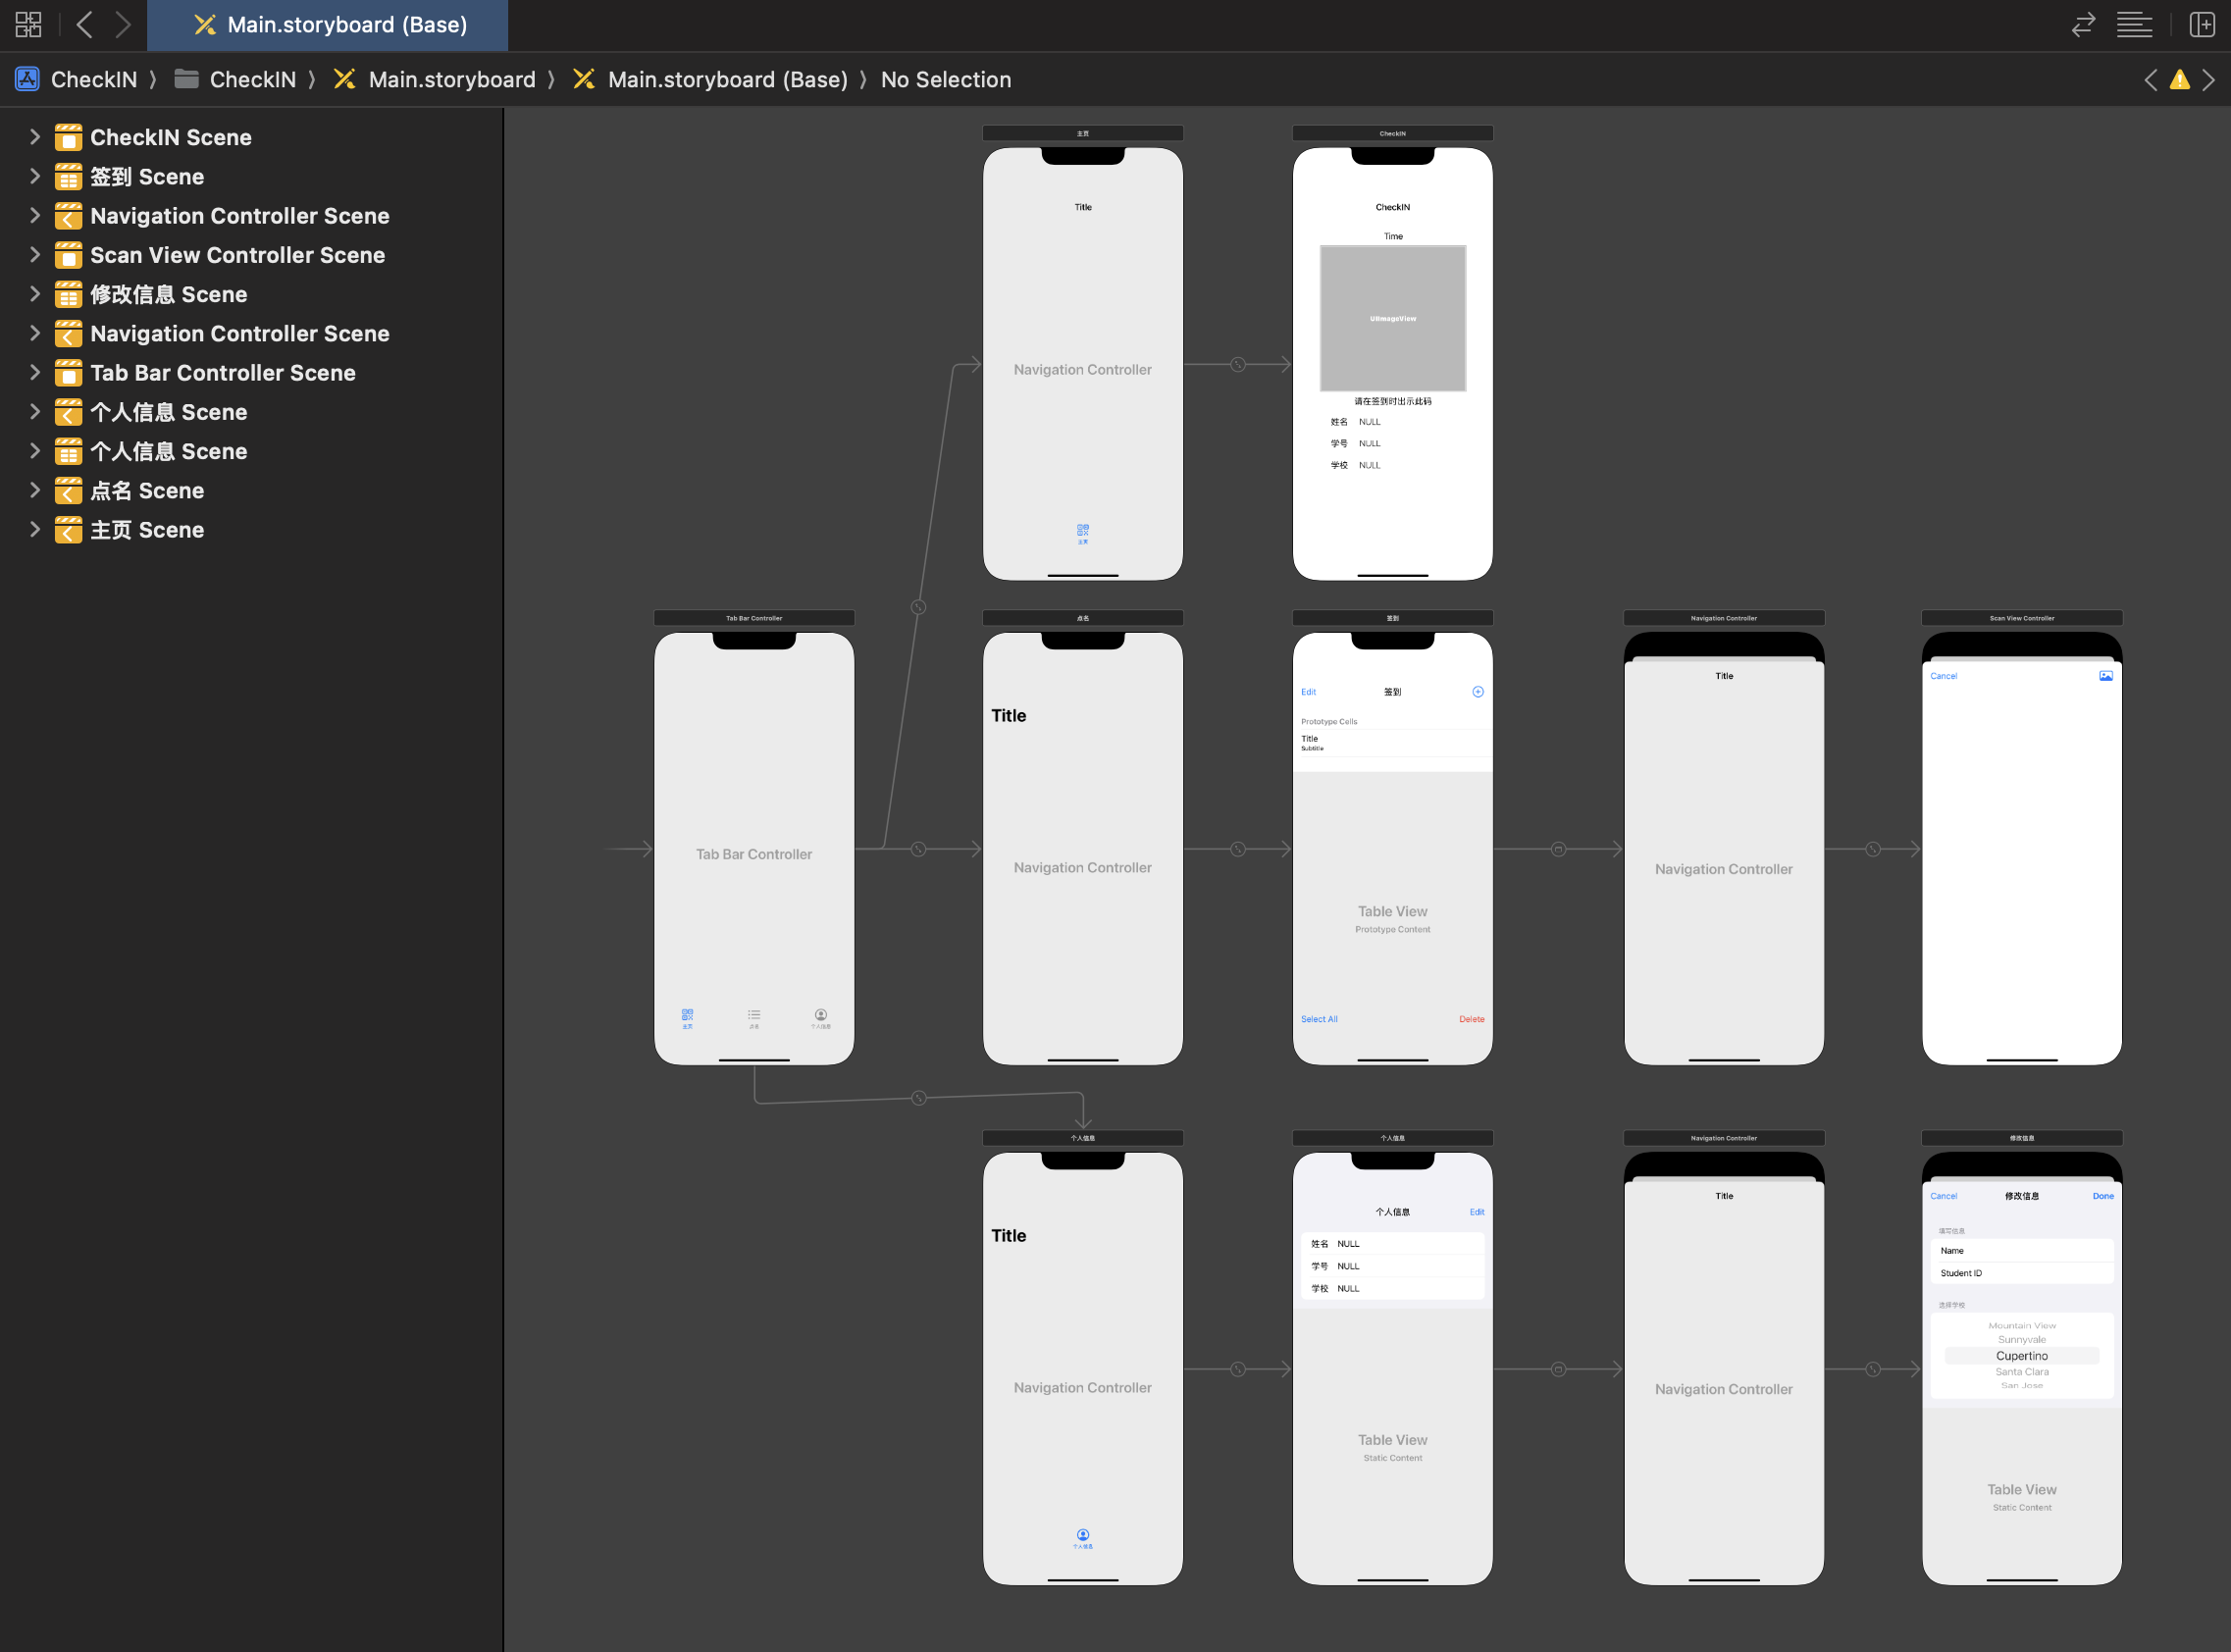The width and height of the screenshot is (2231, 1652).
Task: Go back with the left navigation arrow
Action: click(x=85, y=24)
